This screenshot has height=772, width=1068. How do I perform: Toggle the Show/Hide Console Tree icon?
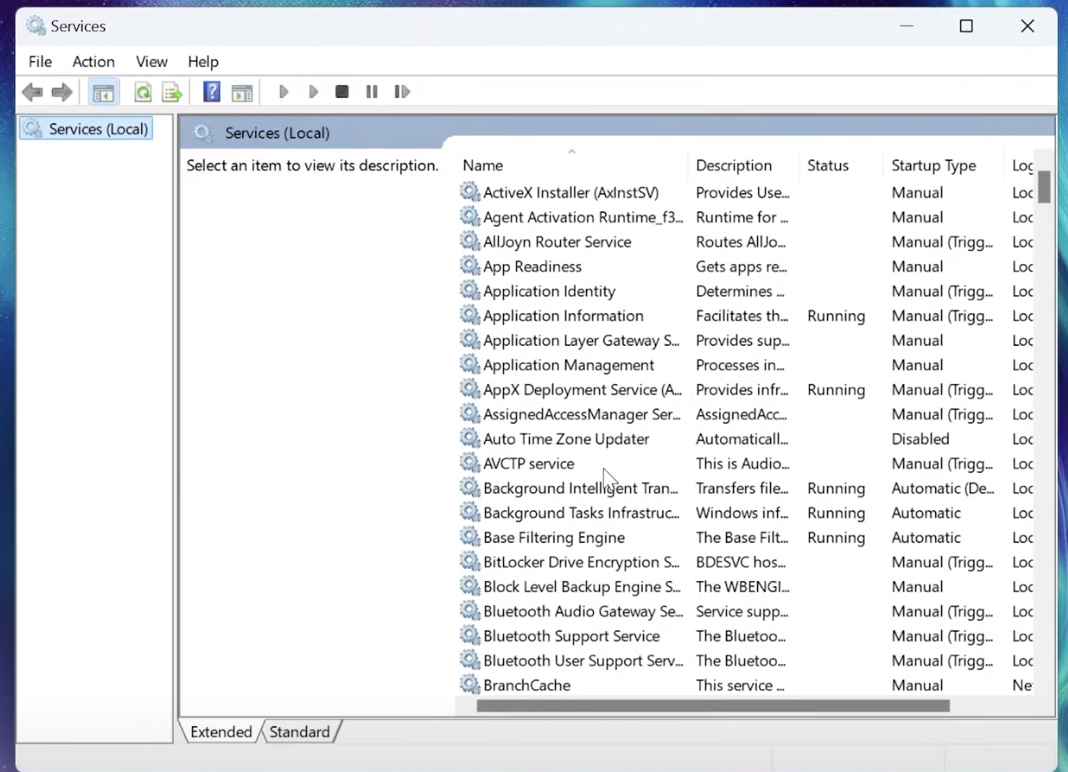click(104, 92)
